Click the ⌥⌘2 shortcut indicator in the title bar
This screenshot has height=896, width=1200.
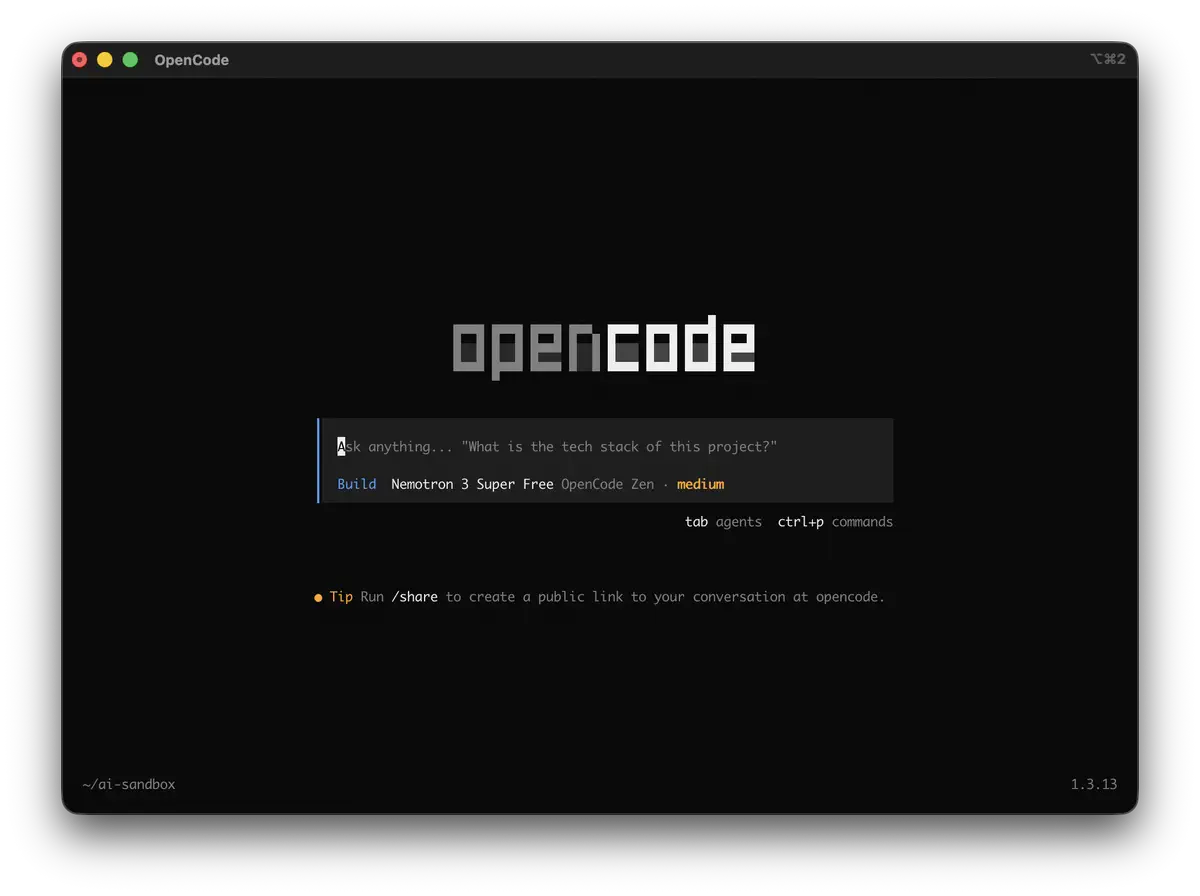pyautogui.click(x=1108, y=59)
